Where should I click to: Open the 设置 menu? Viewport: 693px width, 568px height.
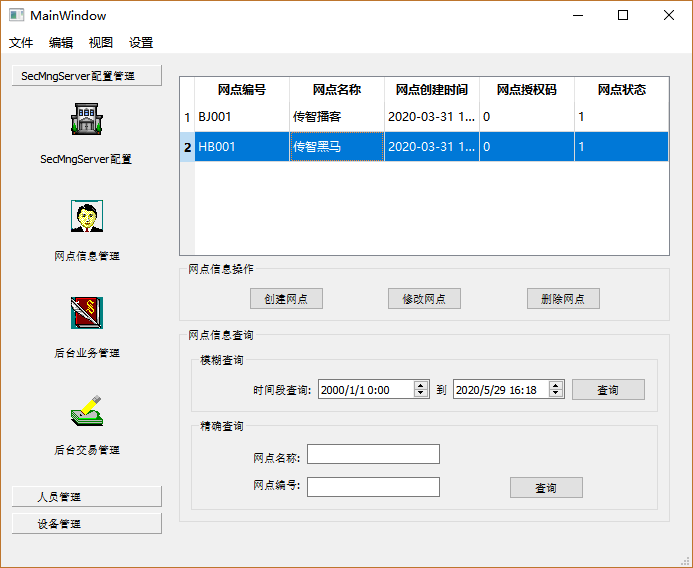point(141,43)
